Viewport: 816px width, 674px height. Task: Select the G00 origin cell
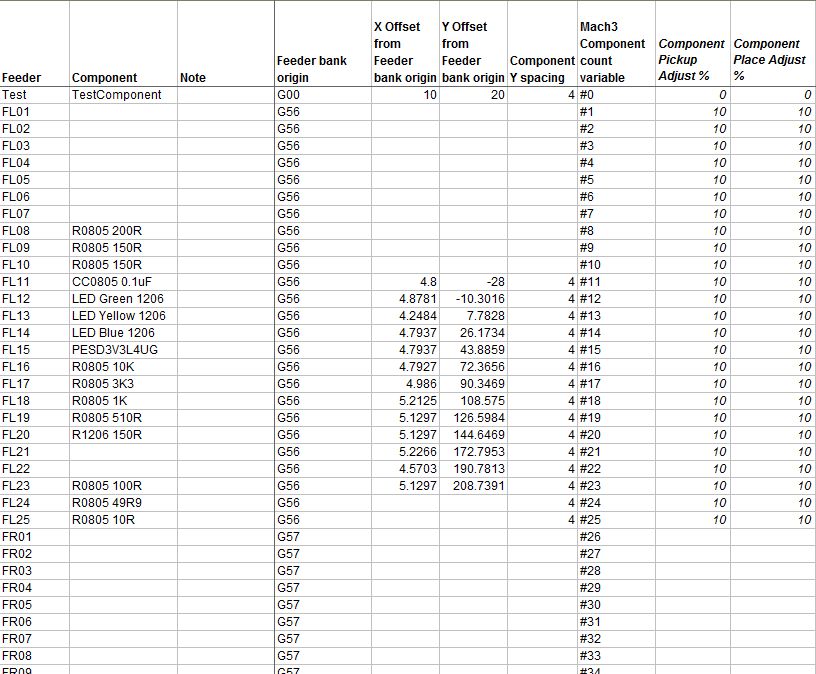pos(288,95)
